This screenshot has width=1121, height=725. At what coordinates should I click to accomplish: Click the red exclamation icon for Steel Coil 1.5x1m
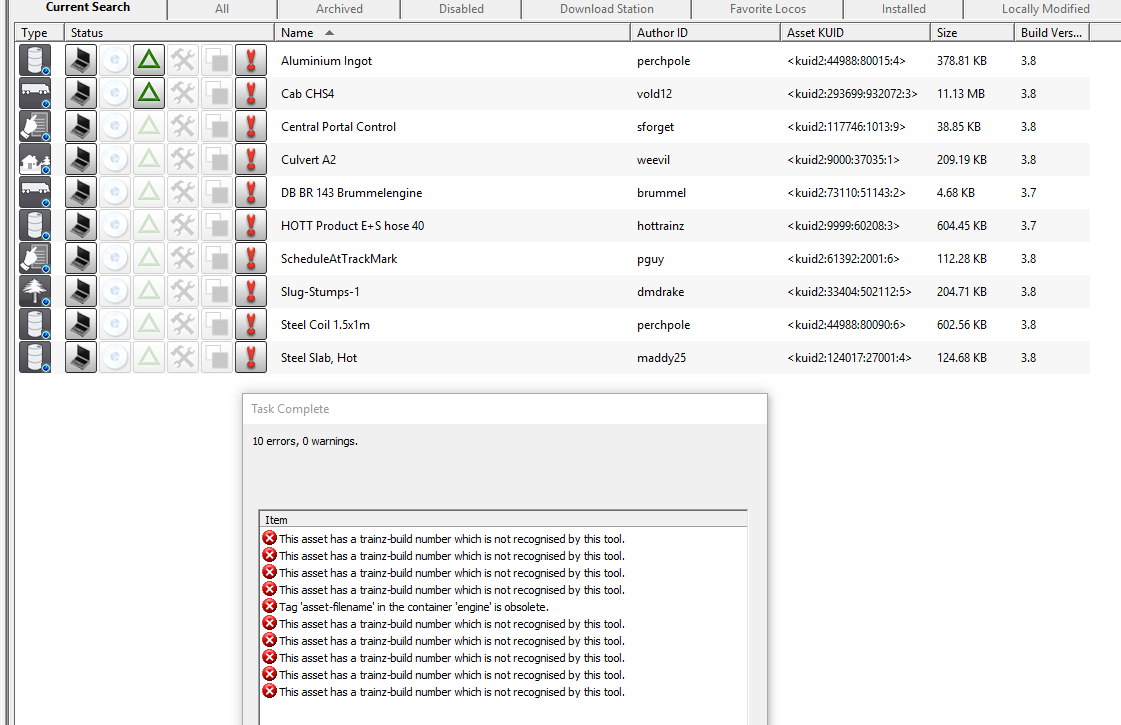(x=251, y=325)
